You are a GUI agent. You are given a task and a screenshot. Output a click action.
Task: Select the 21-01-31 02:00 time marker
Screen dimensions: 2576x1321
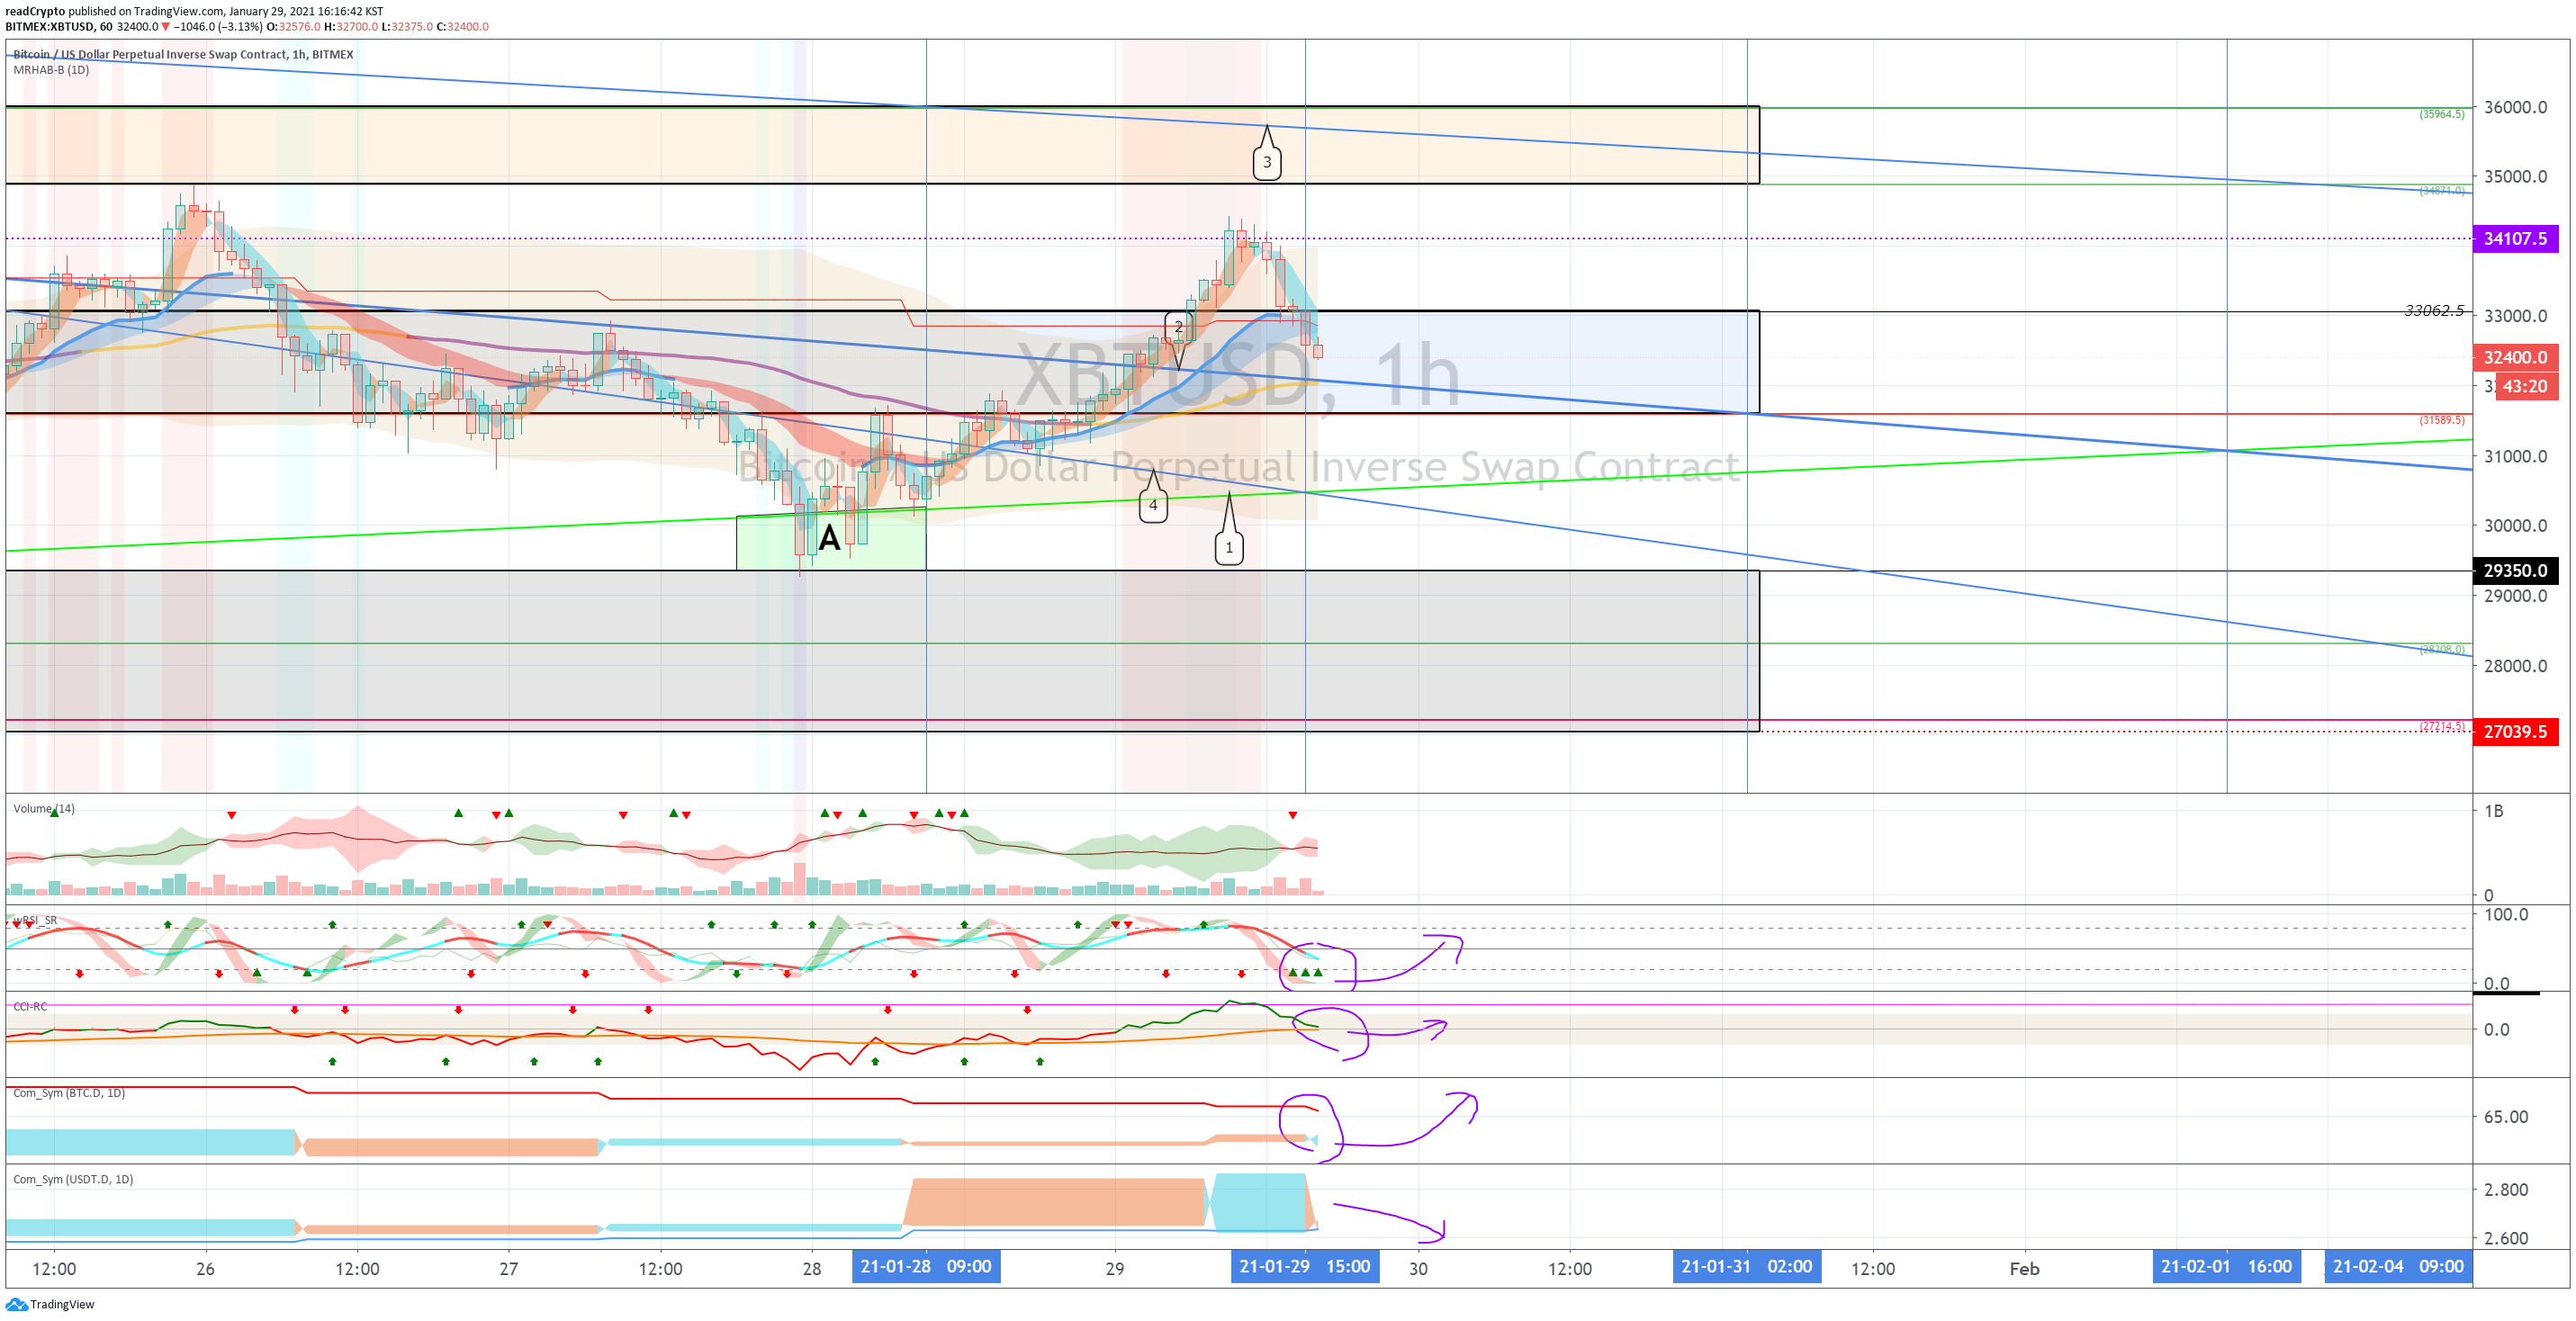point(1746,1266)
